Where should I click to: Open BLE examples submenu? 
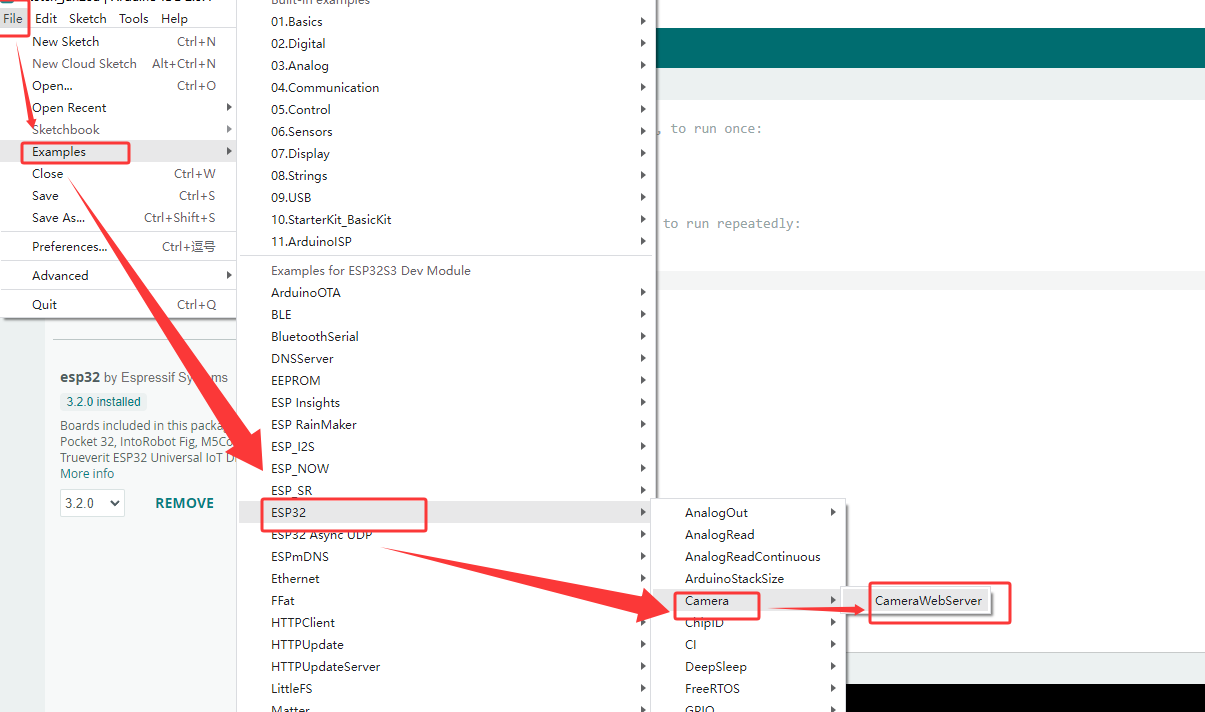click(x=446, y=315)
